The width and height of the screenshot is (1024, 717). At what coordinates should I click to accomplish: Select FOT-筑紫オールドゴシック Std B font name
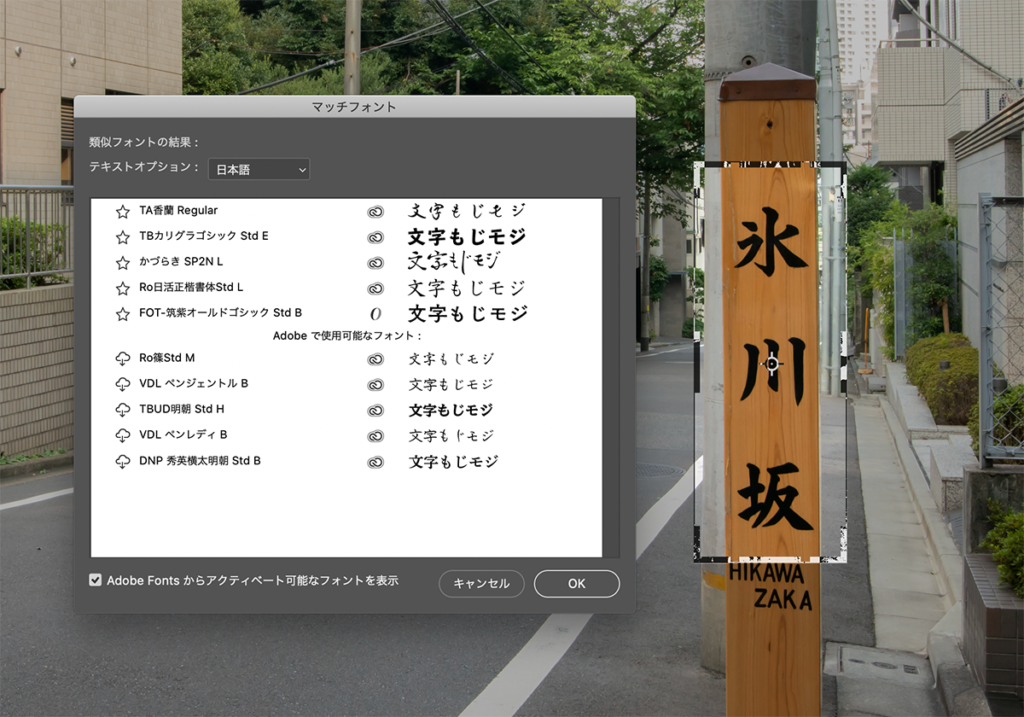[220, 312]
